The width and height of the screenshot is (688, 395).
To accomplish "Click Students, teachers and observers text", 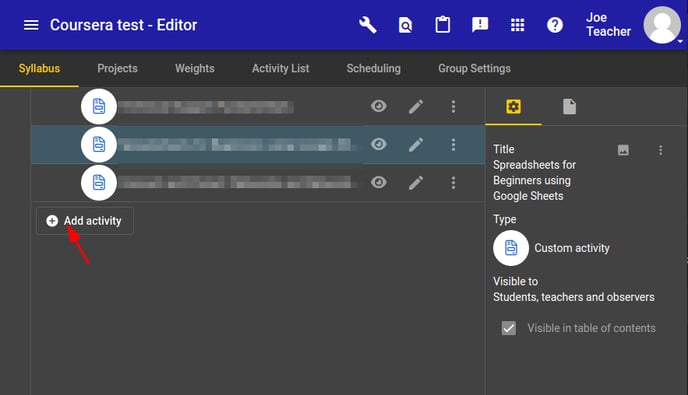I will pos(573,297).
